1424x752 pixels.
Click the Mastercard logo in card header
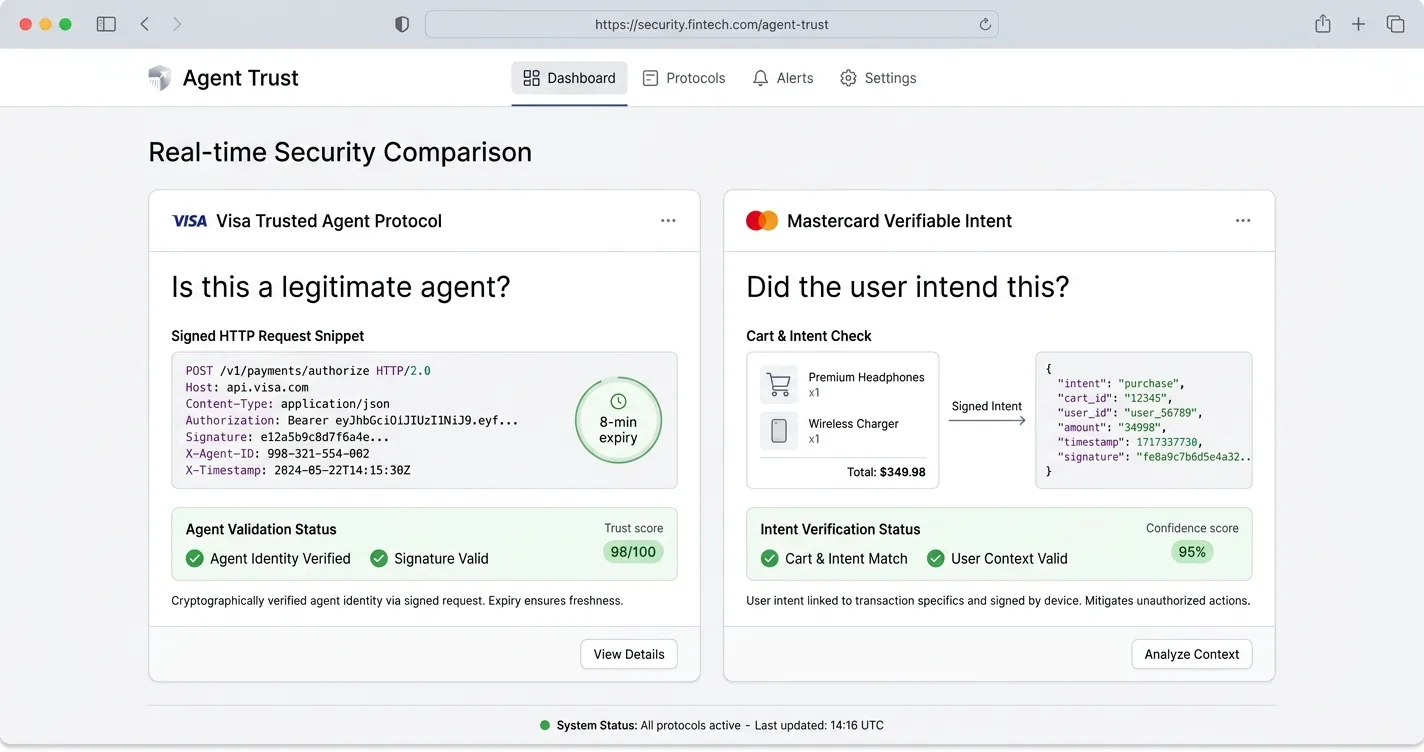click(x=762, y=221)
